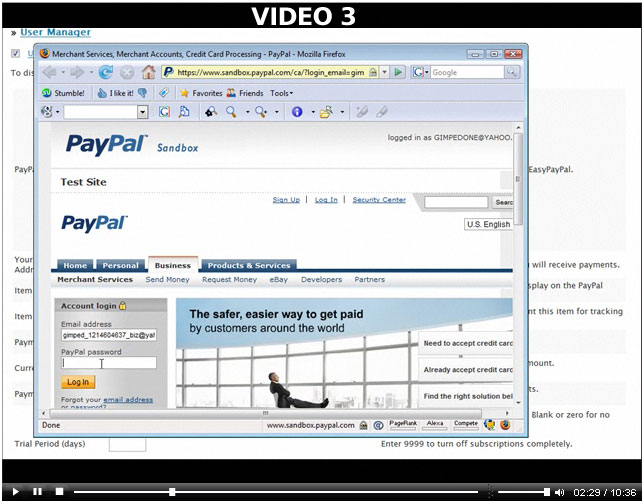Click the Sign Up link

[x=286, y=200]
